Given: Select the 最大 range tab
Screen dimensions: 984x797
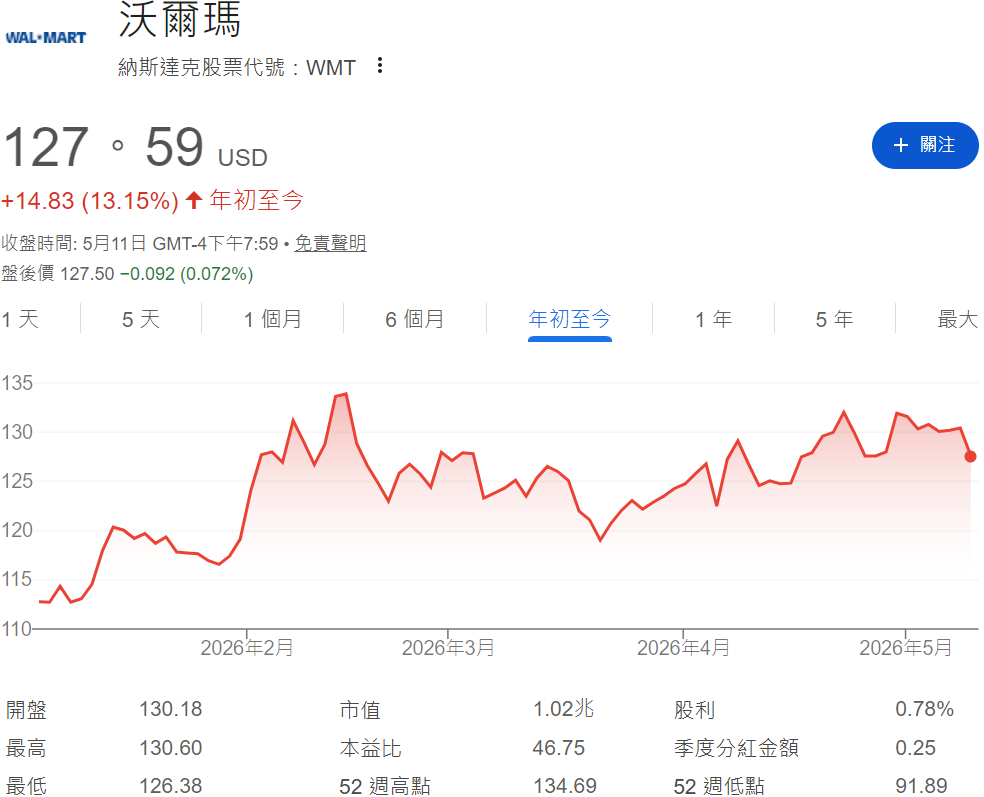Looking at the screenshot, I should (958, 319).
